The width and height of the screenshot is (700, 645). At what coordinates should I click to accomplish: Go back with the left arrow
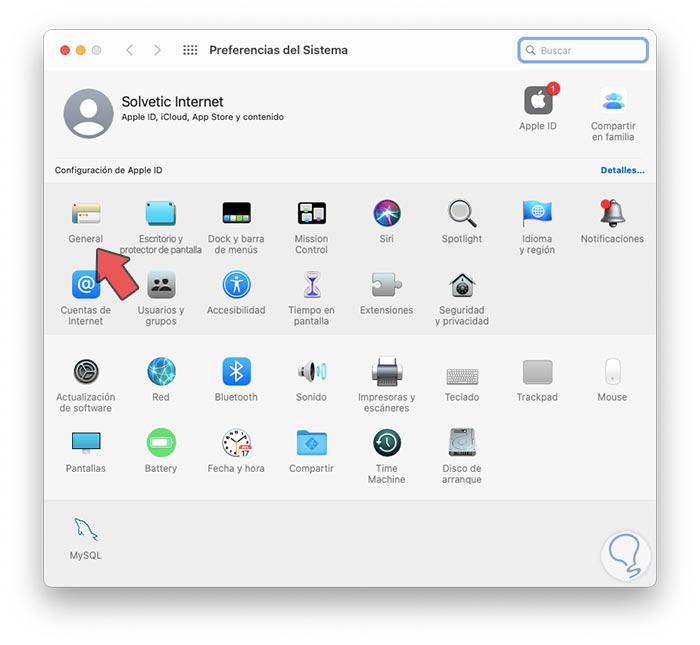(x=129, y=50)
